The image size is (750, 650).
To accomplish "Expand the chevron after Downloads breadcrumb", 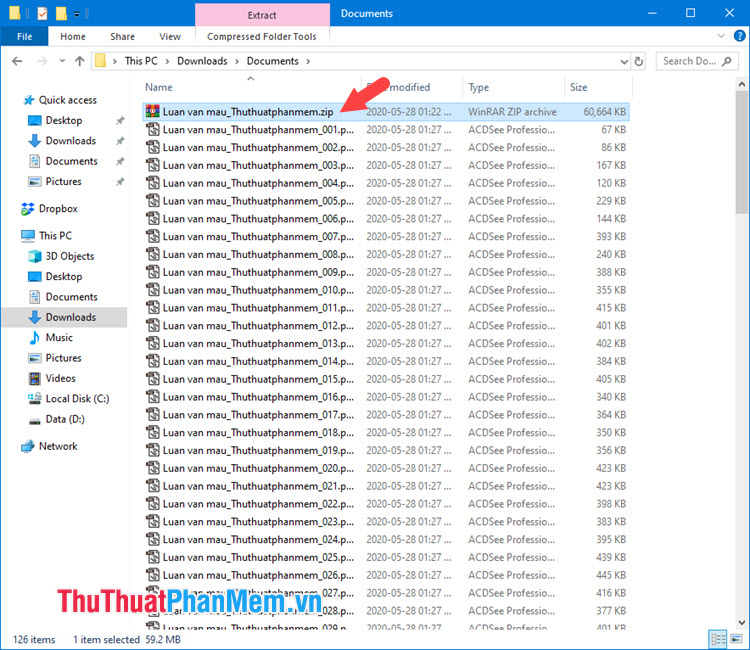I will point(237,61).
